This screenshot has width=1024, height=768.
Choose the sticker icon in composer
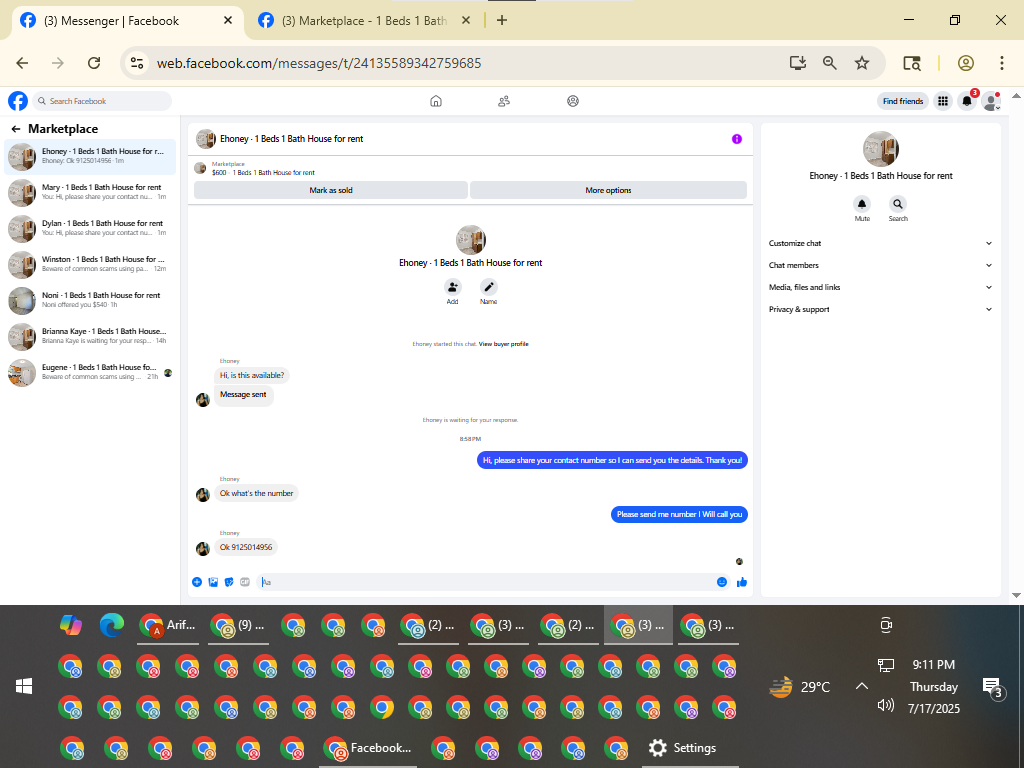[x=229, y=582]
